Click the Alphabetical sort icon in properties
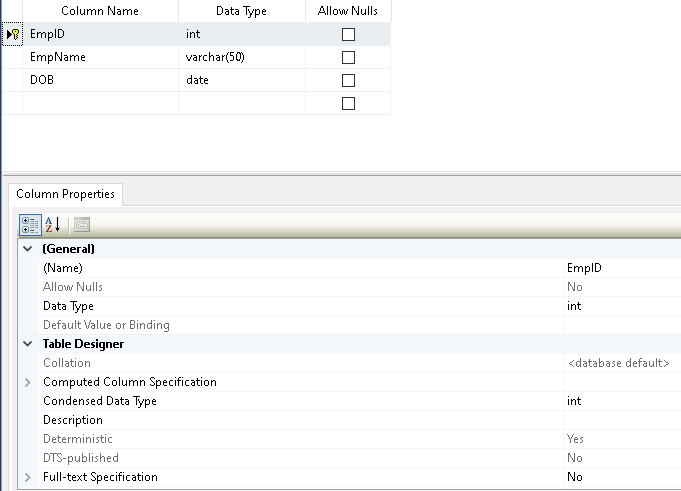 pyautogui.click(x=53, y=225)
